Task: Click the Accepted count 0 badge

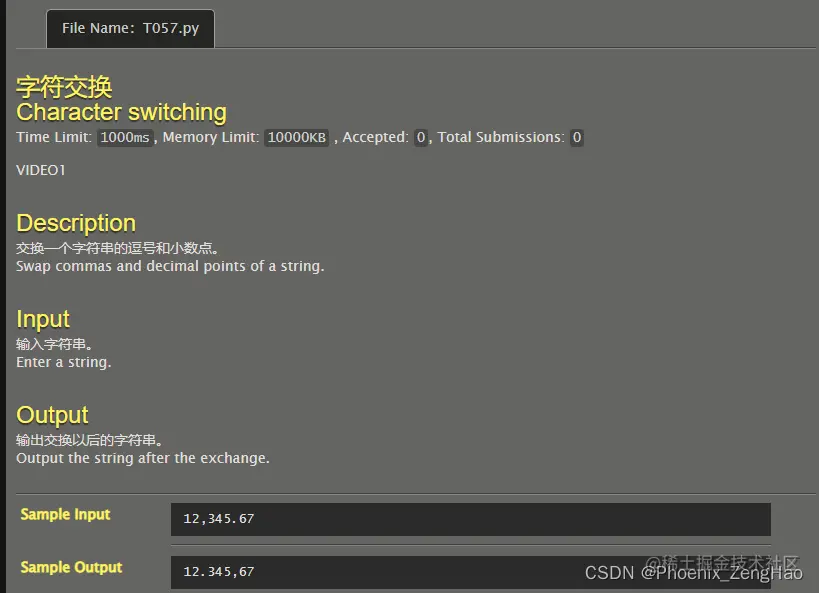Action: tap(420, 137)
